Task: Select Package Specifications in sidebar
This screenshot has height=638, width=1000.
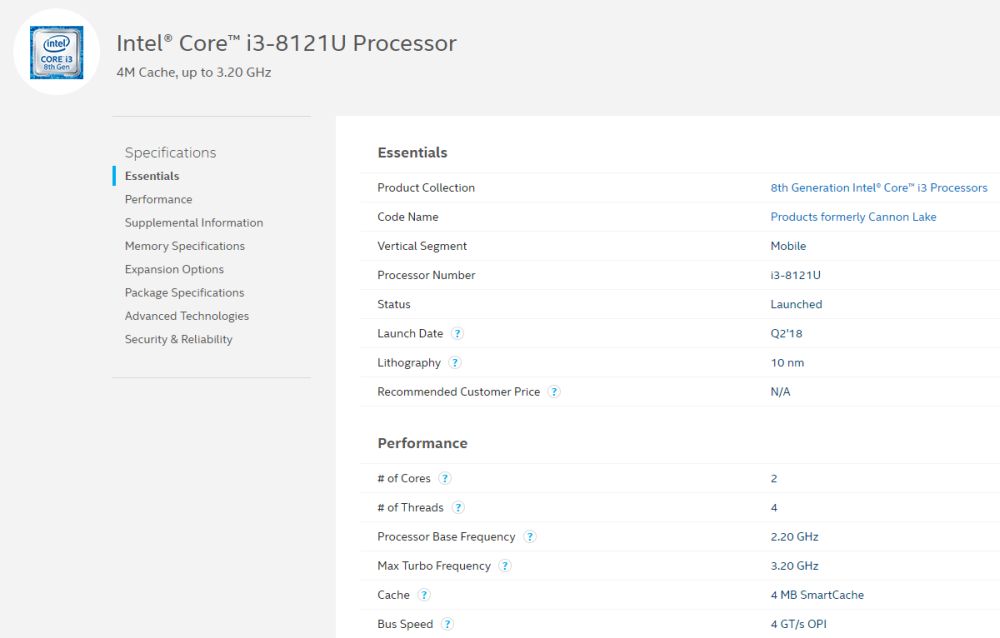Action: [184, 292]
